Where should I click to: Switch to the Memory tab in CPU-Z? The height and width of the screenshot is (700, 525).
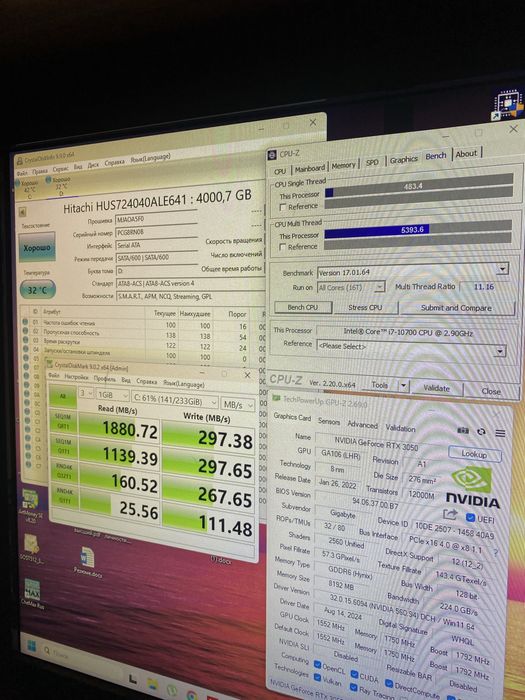(x=343, y=165)
